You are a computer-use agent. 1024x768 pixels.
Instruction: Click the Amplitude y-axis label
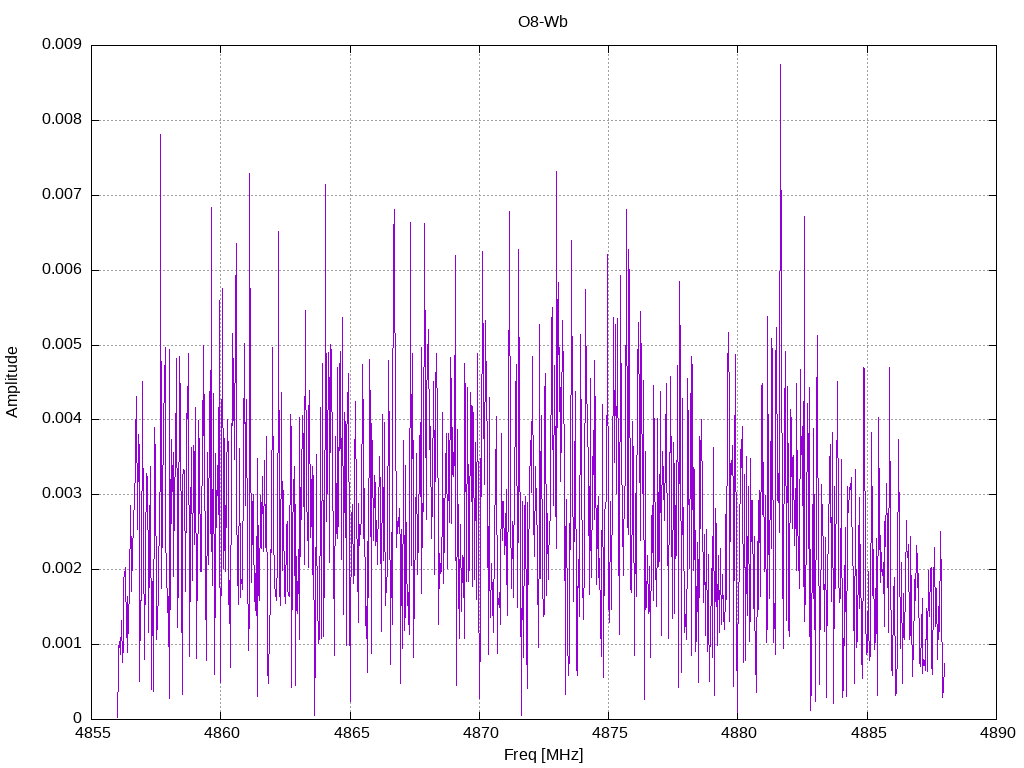(x=12, y=382)
